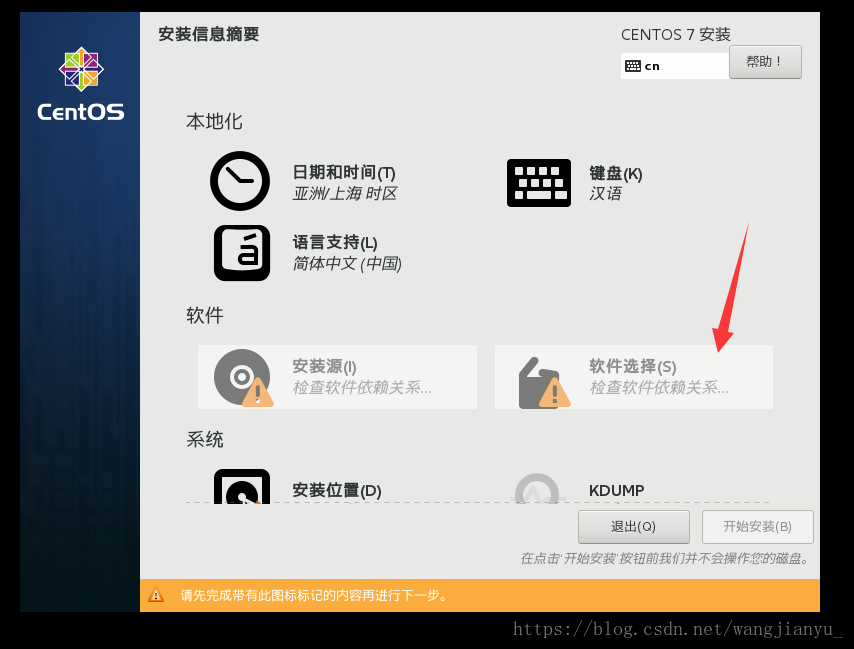Image resolution: width=854 pixels, height=649 pixels.
Task: Click warning icon in orange notification bar
Action: click(x=156, y=595)
